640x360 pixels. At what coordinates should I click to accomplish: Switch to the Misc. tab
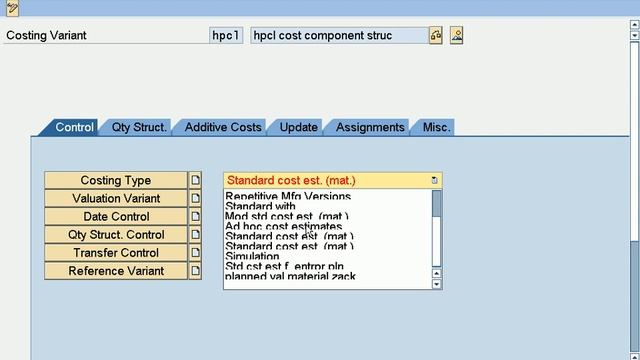tap(436, 127)
